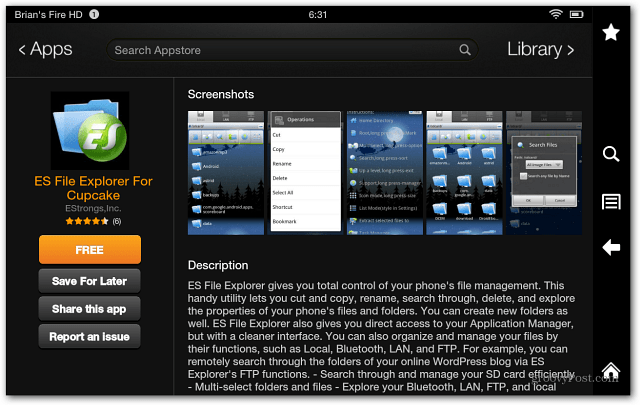Check the battery status icon
This screenshot has width=640, height=405.
tap(576, 15)
